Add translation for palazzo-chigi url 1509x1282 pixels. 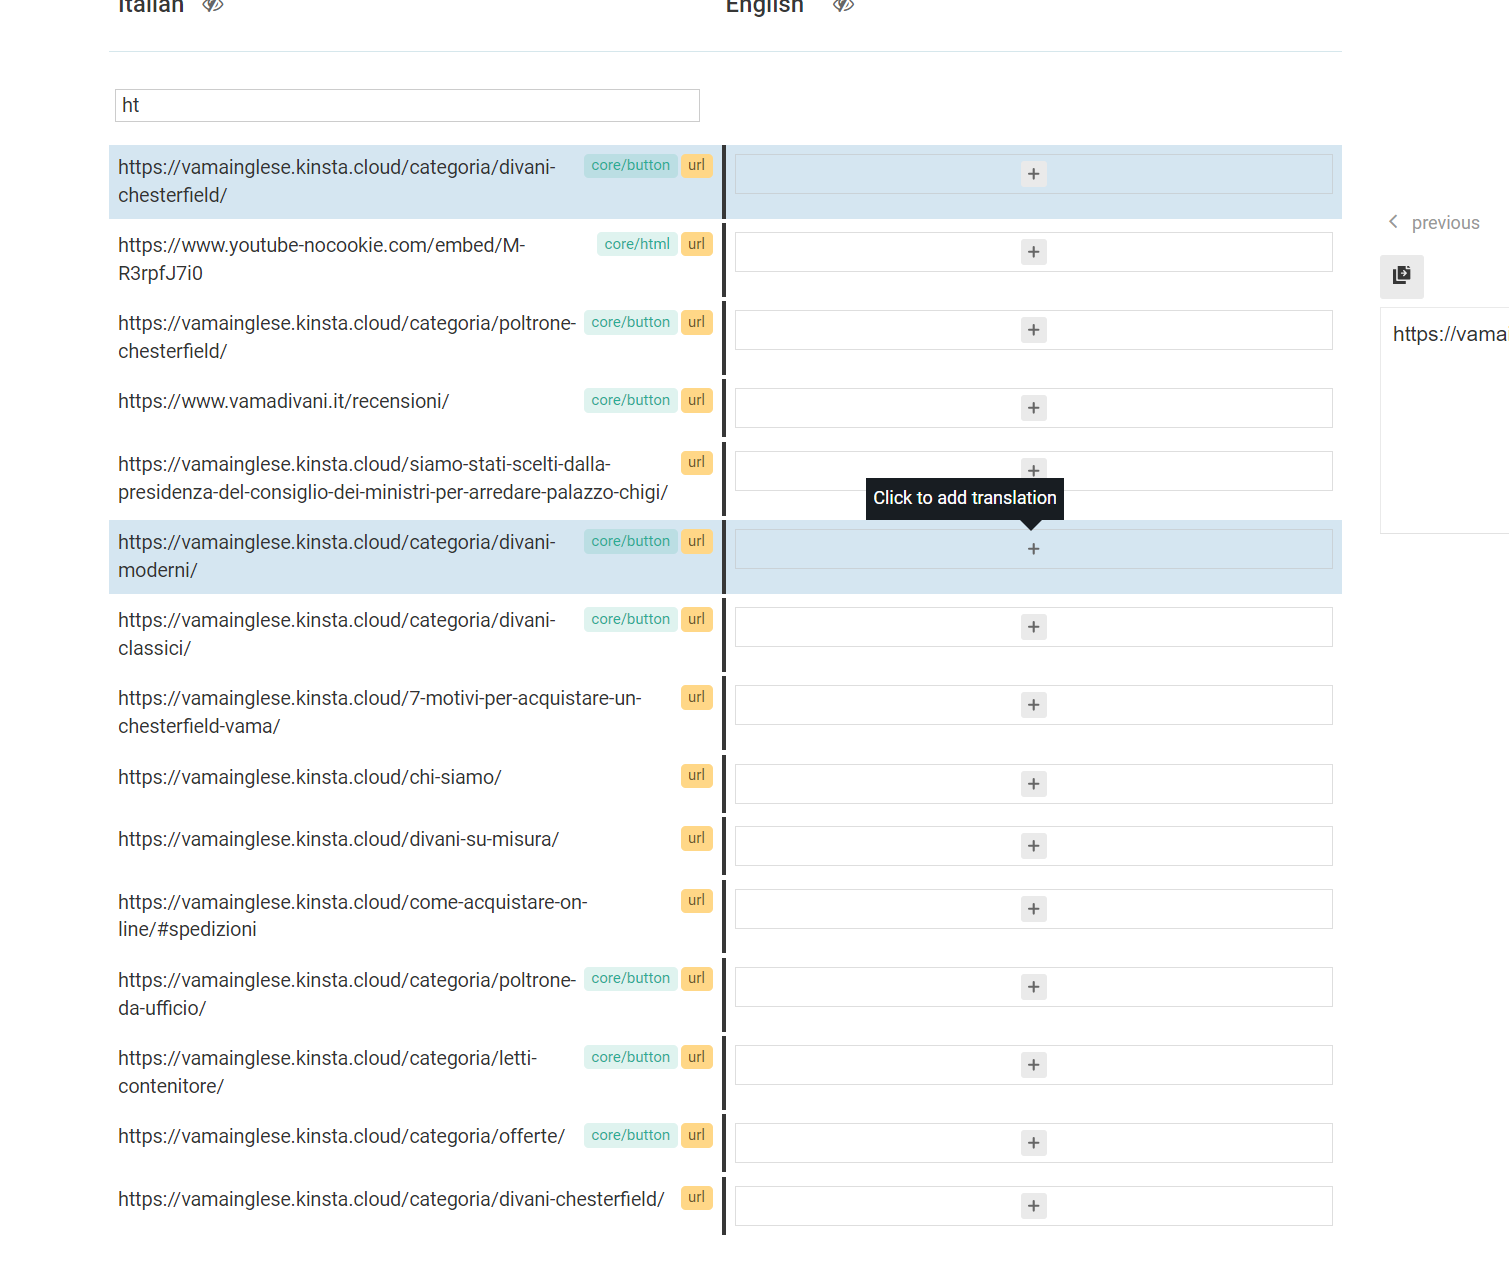pos(1034,470)
